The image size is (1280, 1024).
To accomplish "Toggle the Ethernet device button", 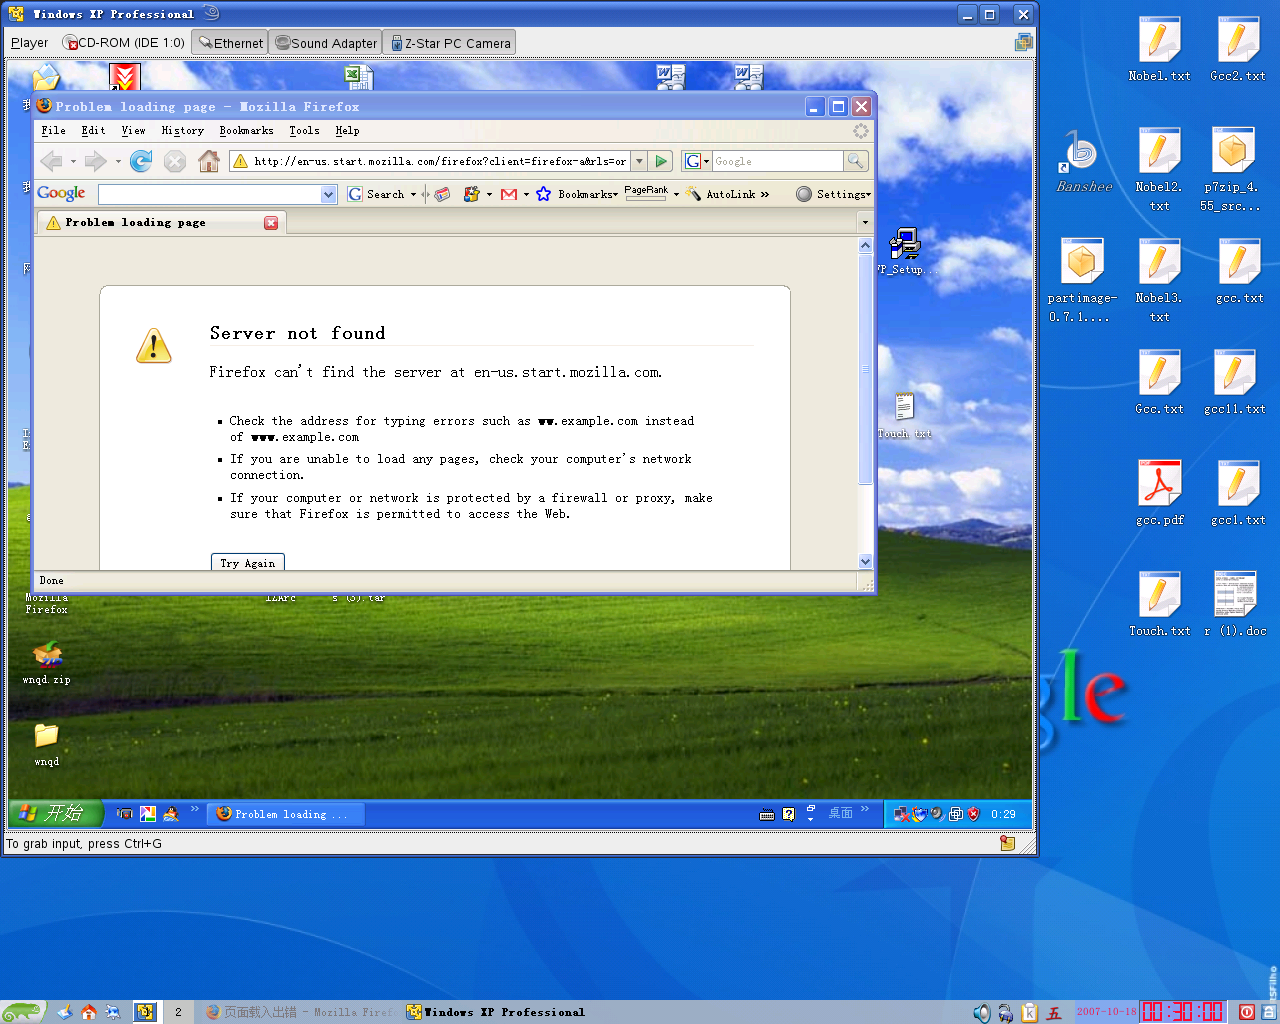I will [231, 43].
